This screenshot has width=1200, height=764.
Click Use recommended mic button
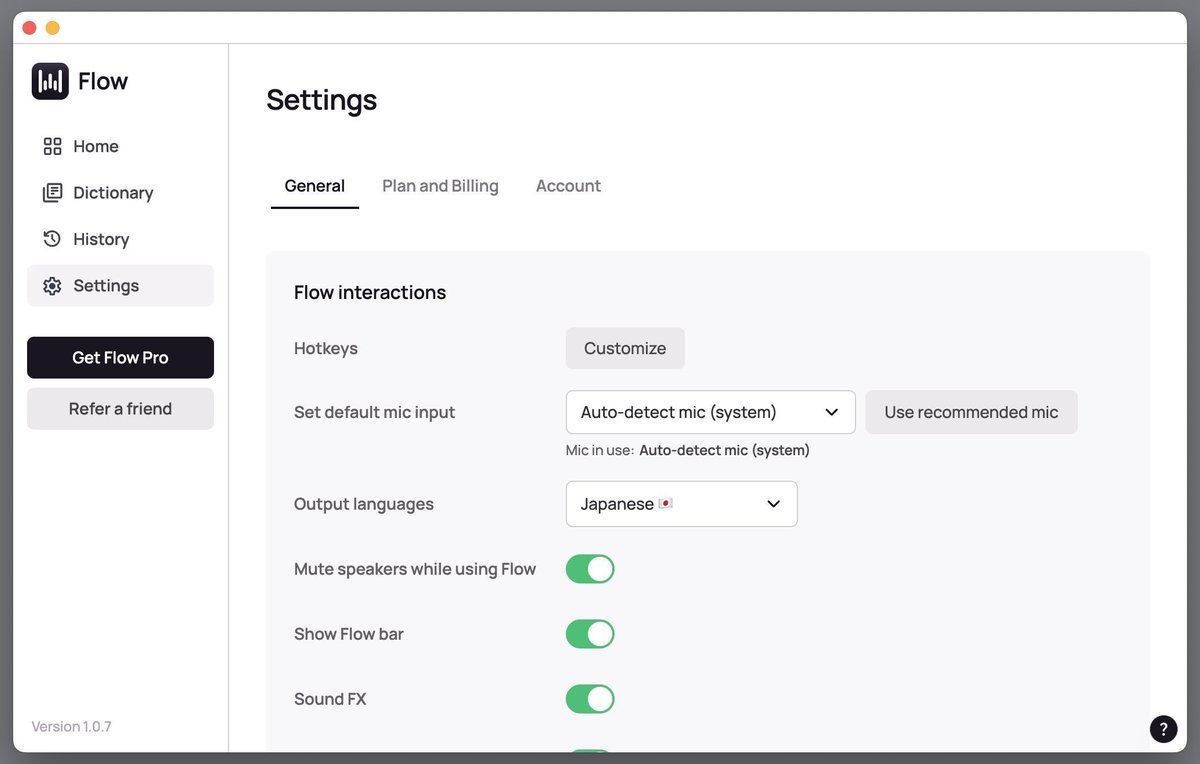(971, 412)
